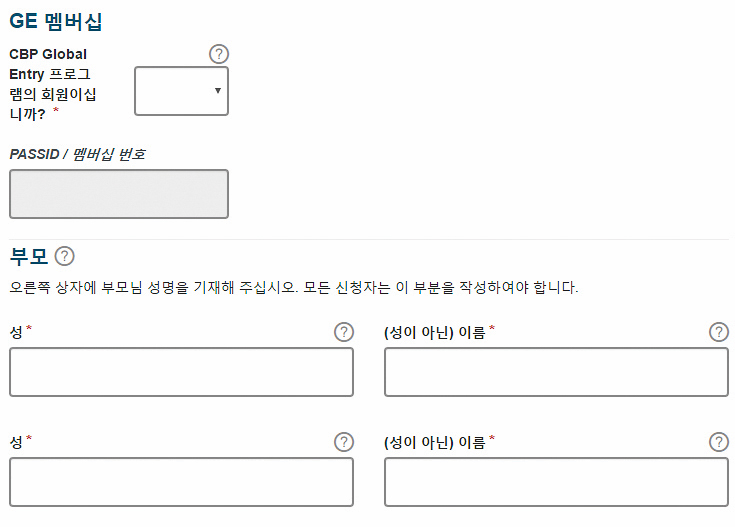Open help for CBP Global Entry membership question
The height and width of the screenshot is (527, 735).
[219, 54]
